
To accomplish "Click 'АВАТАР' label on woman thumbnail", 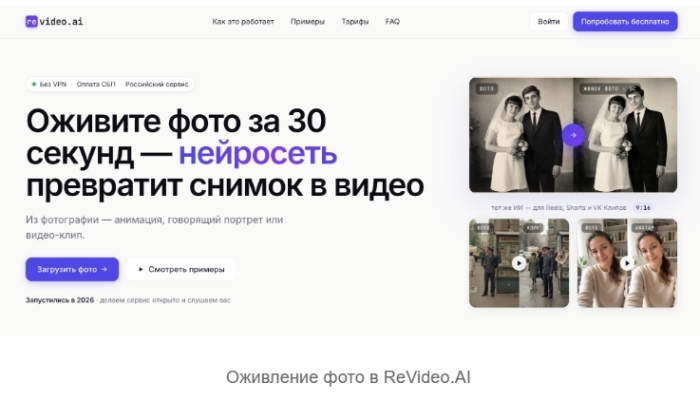I will point(644,228).
